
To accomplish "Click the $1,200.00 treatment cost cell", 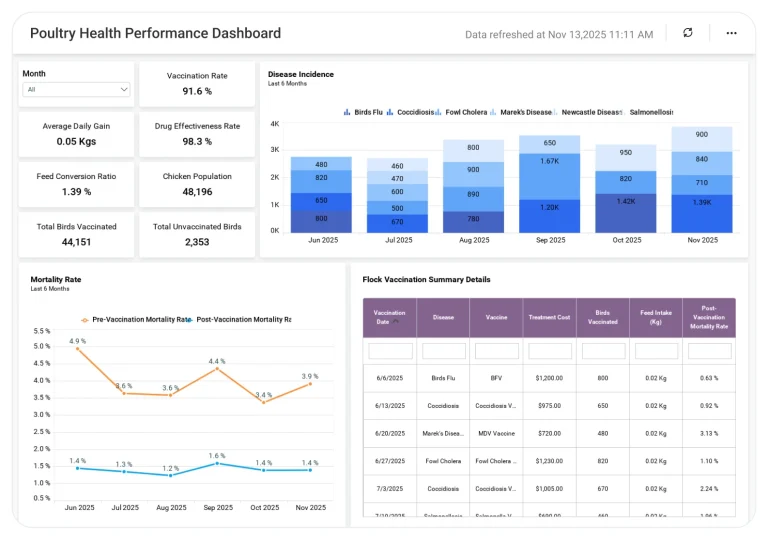I will (549, 378).
